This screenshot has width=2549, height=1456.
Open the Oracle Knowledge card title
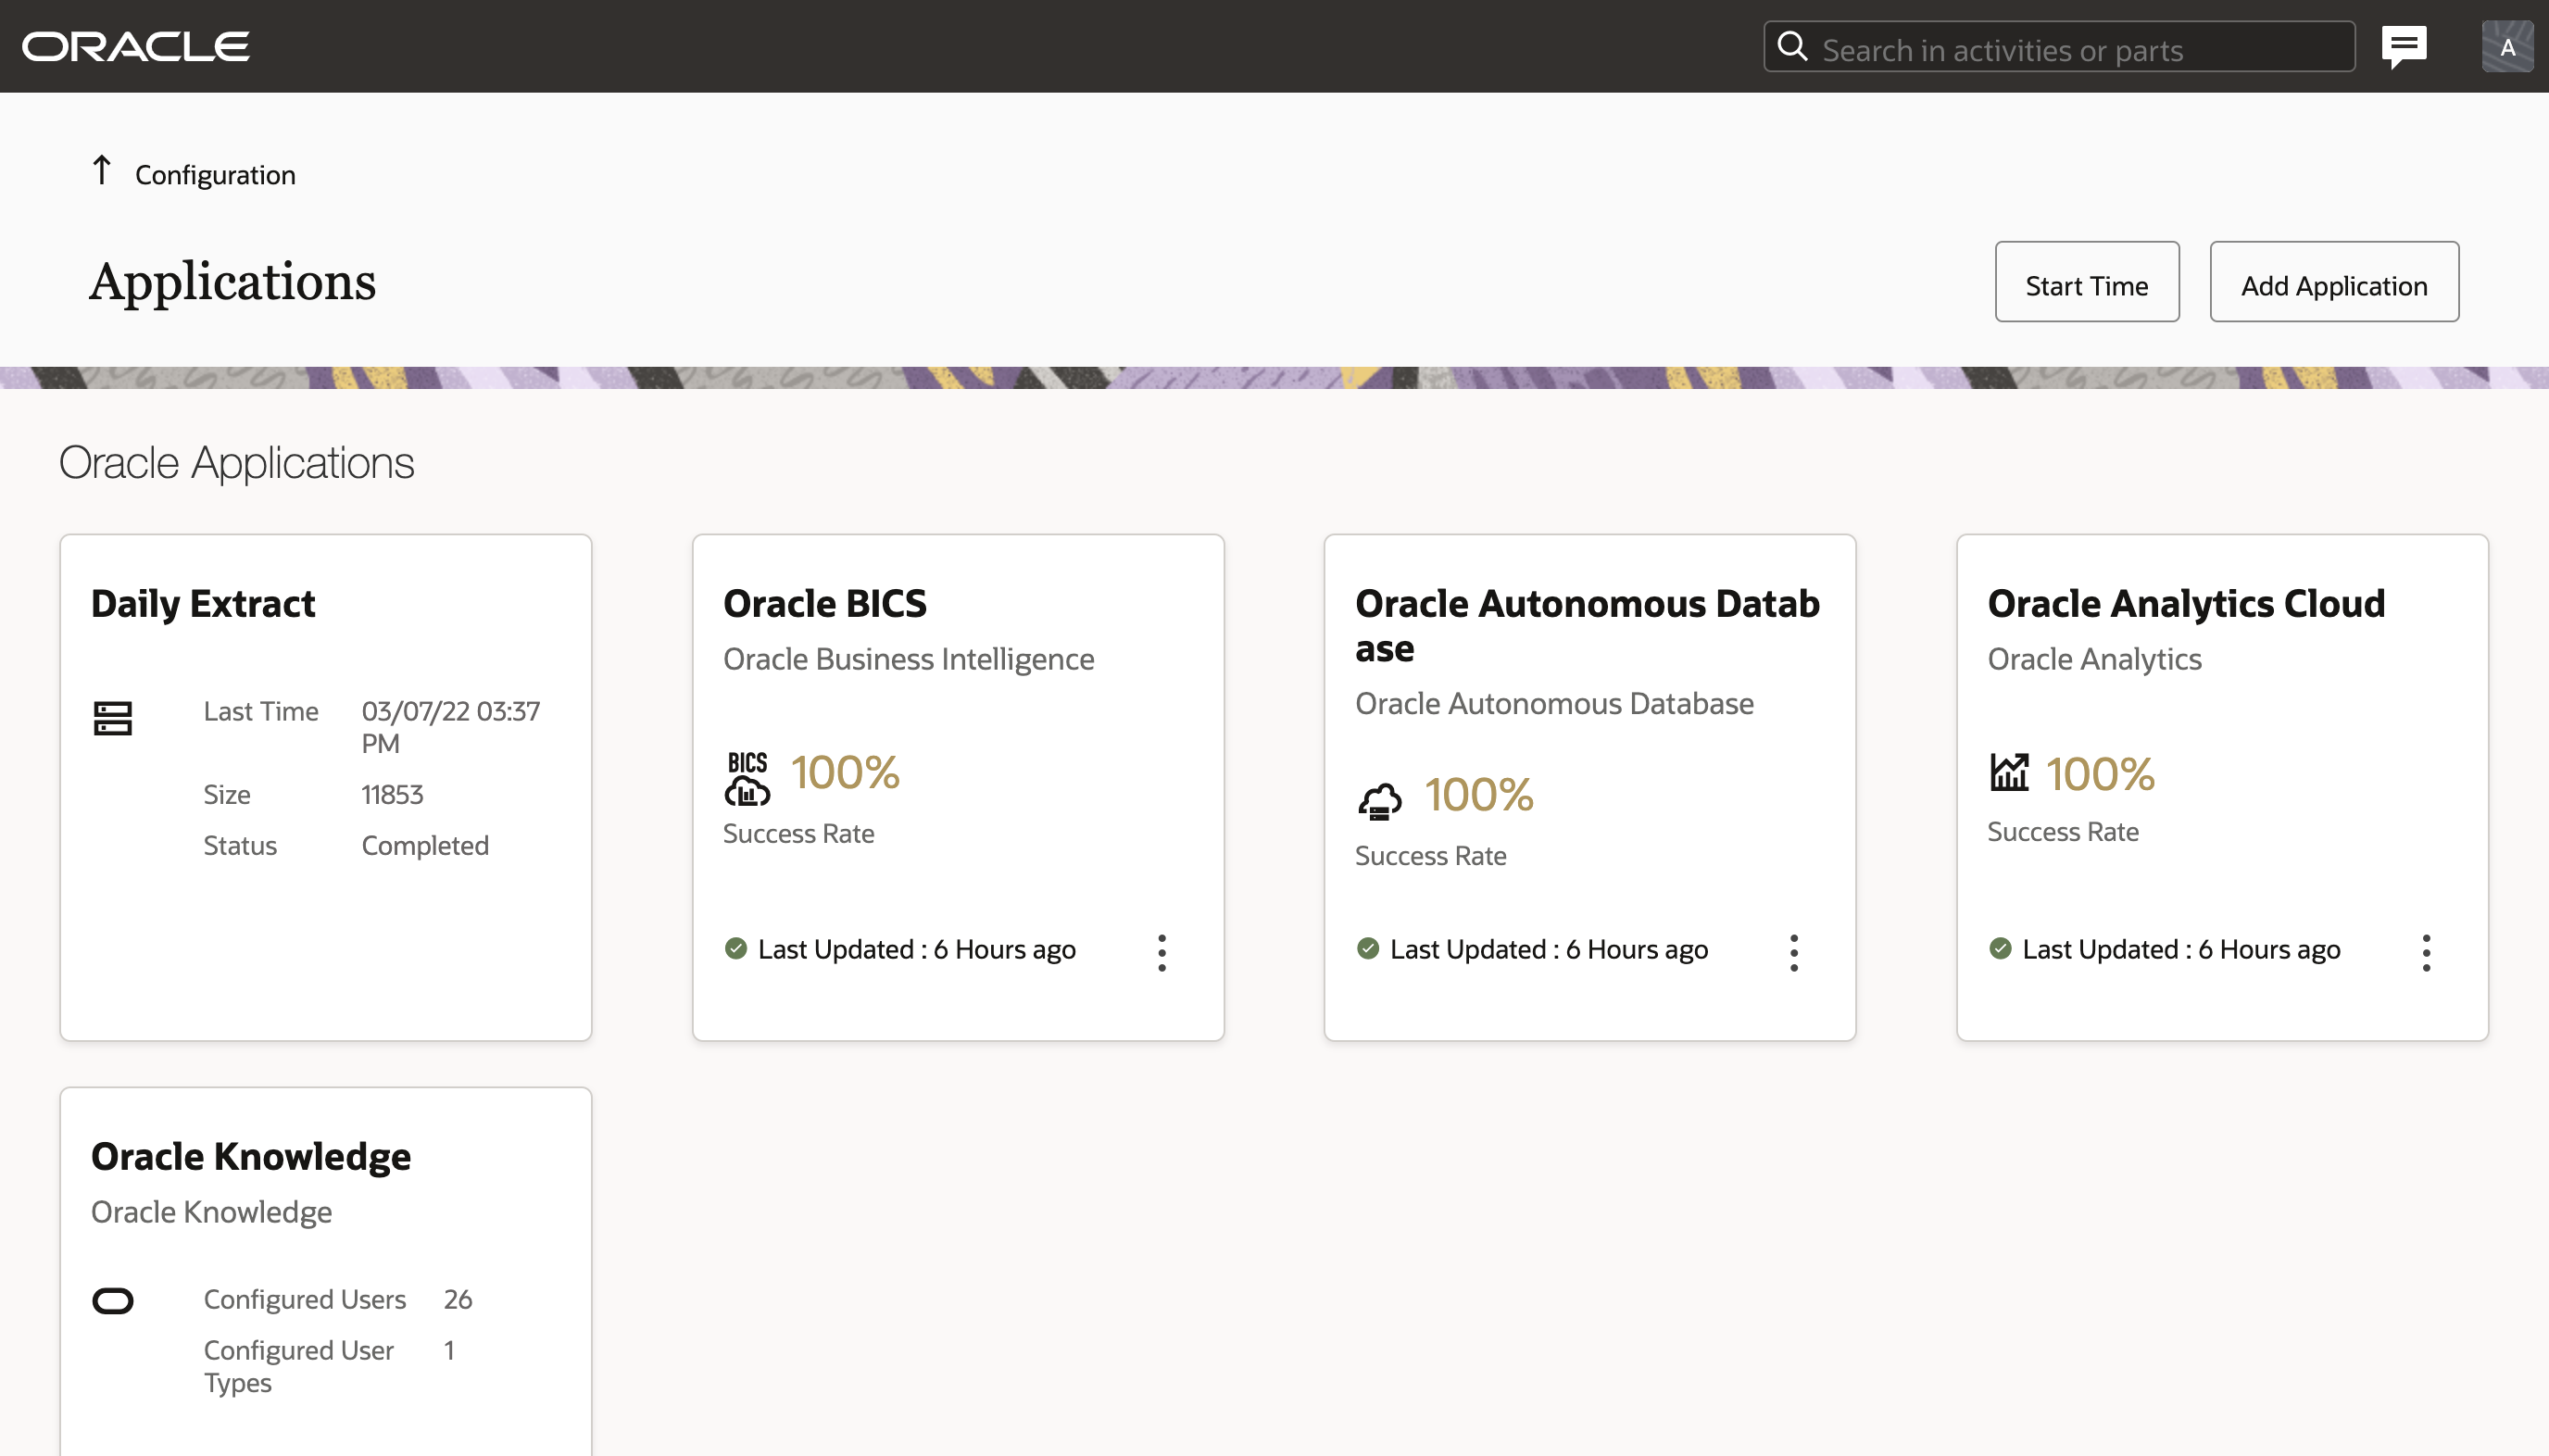coord(250,1156)
